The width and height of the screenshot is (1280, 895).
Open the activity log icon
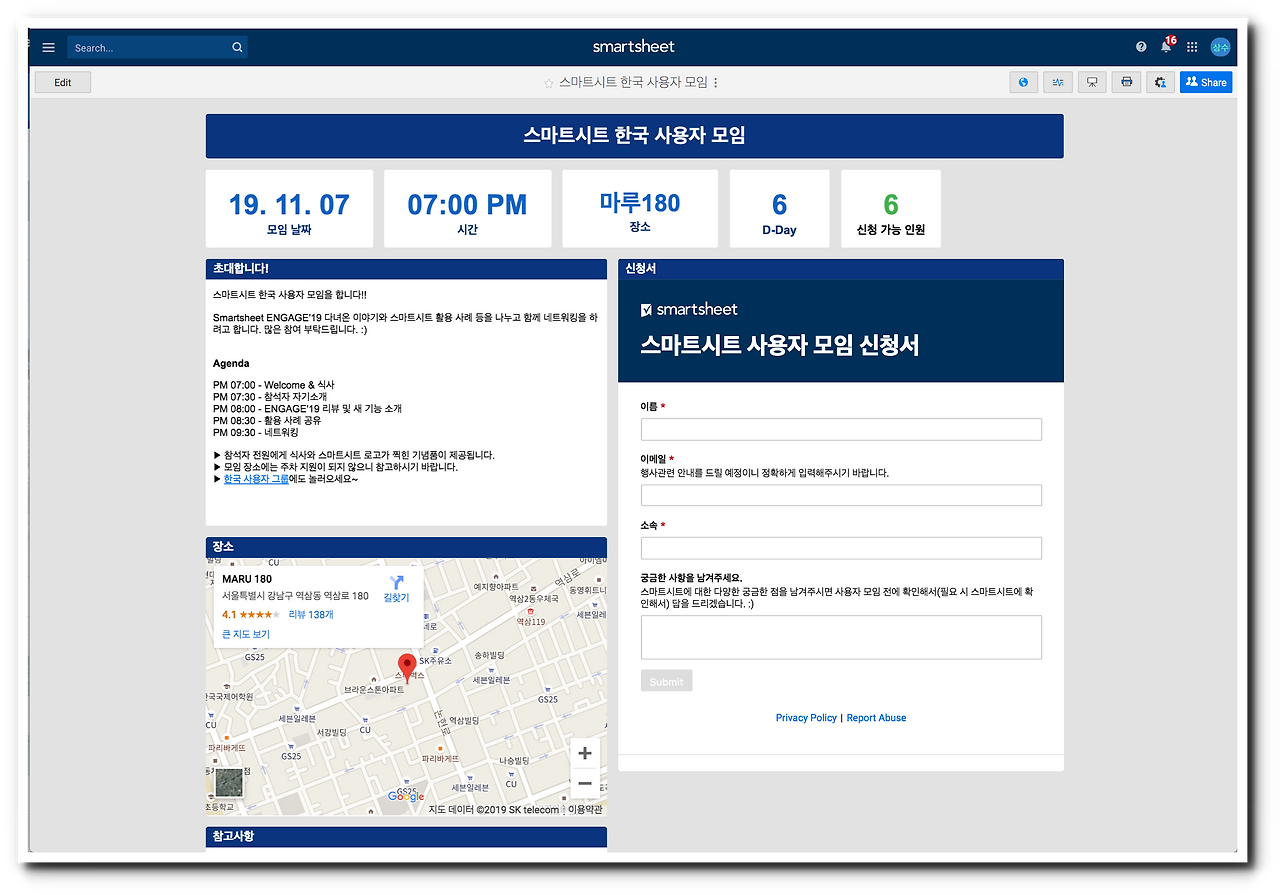[1058, 82]
